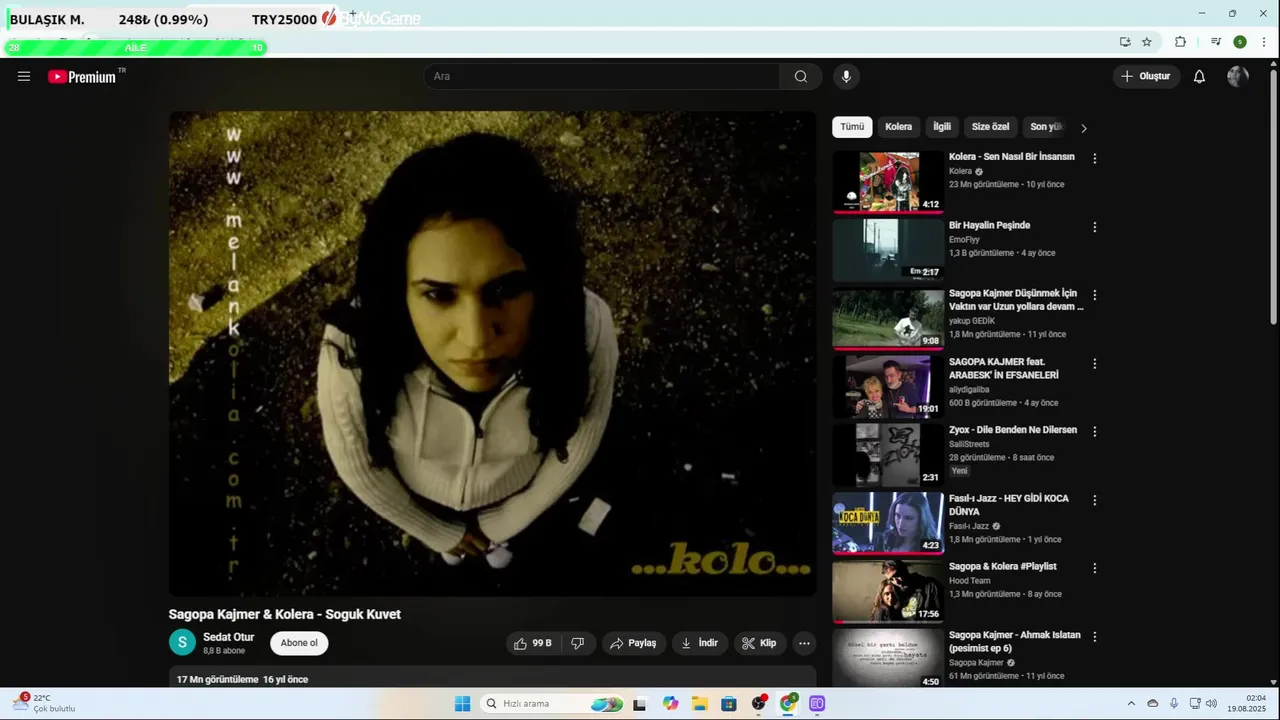The image size is (1280, 720).
Task: Open the Oluştur create button
Action: (1145, 76)
